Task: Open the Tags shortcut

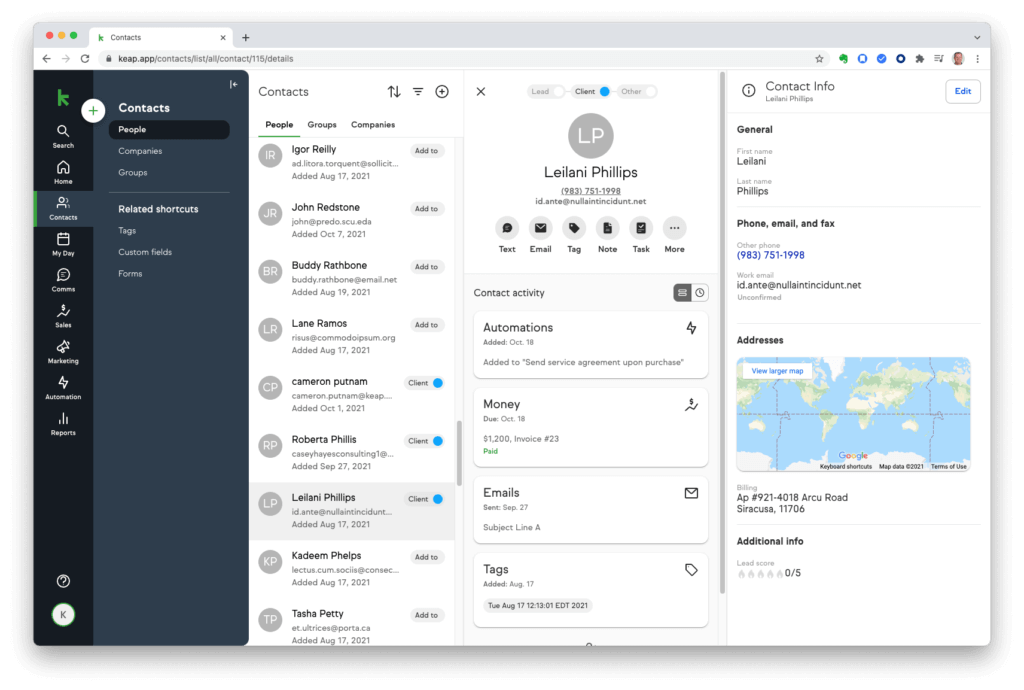Action: coord(127,230)
